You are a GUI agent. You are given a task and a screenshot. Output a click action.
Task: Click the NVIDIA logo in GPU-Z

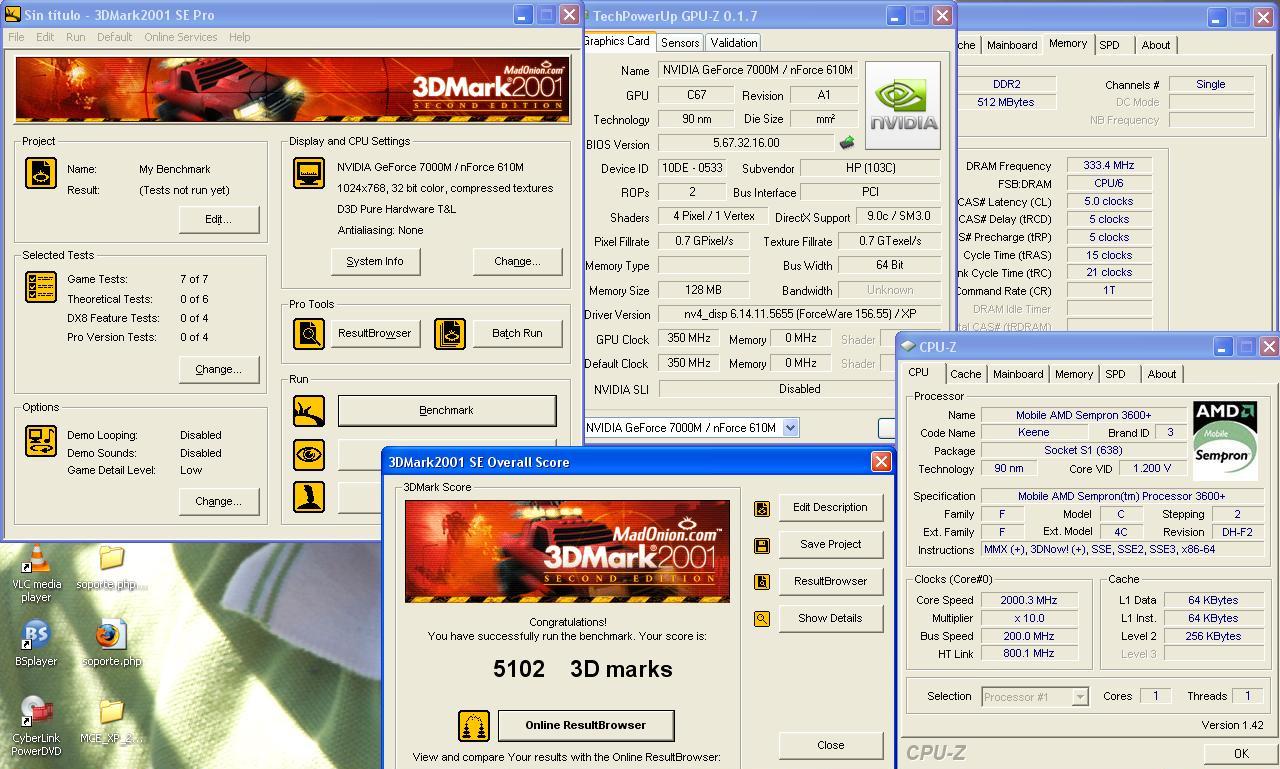[903, 105]
